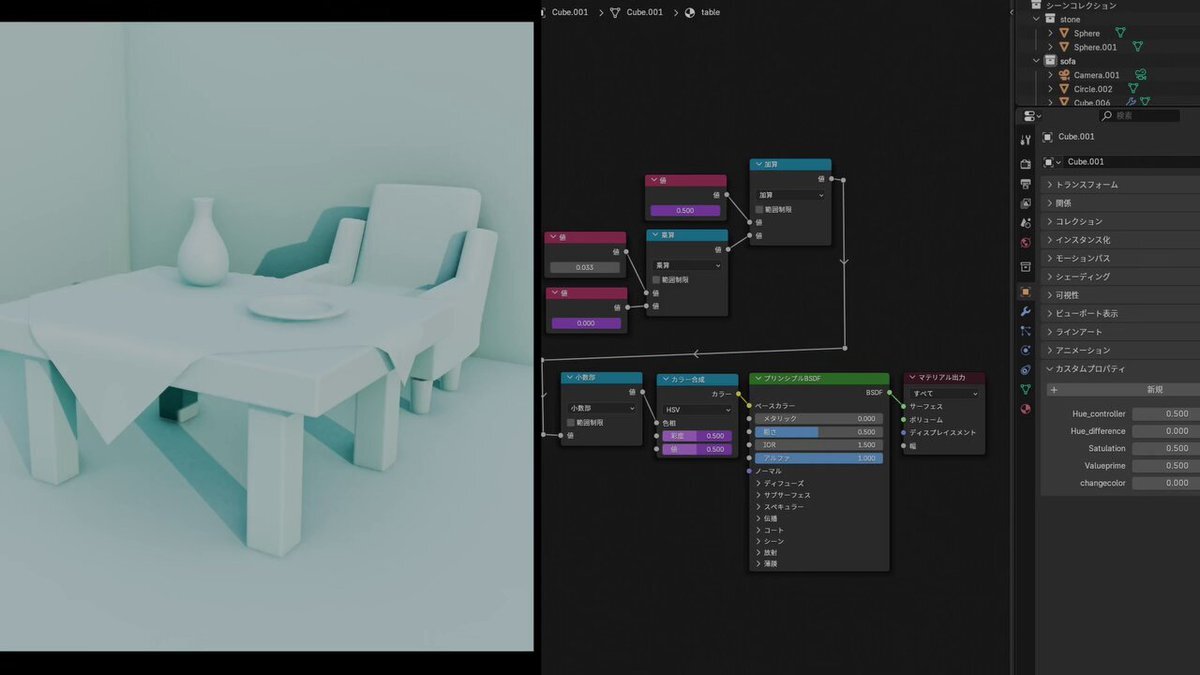Open the Render properties tab icon

[1025, 163]
